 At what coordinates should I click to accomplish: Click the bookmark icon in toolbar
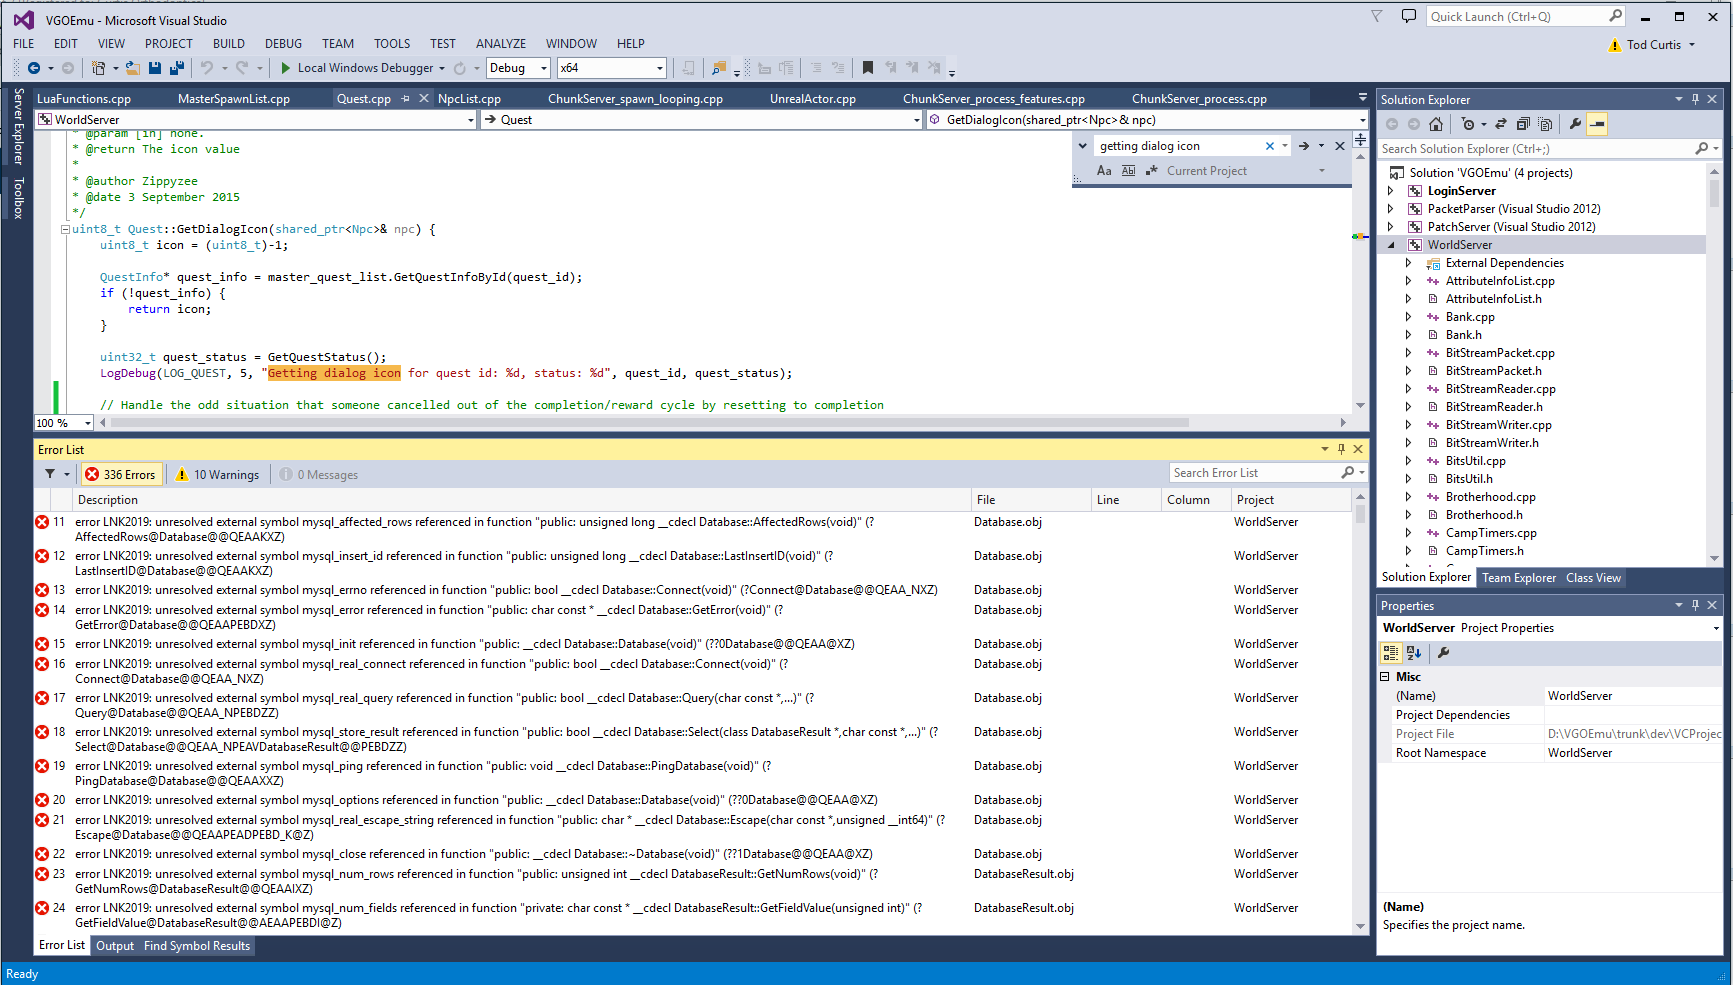pos(868,68)
